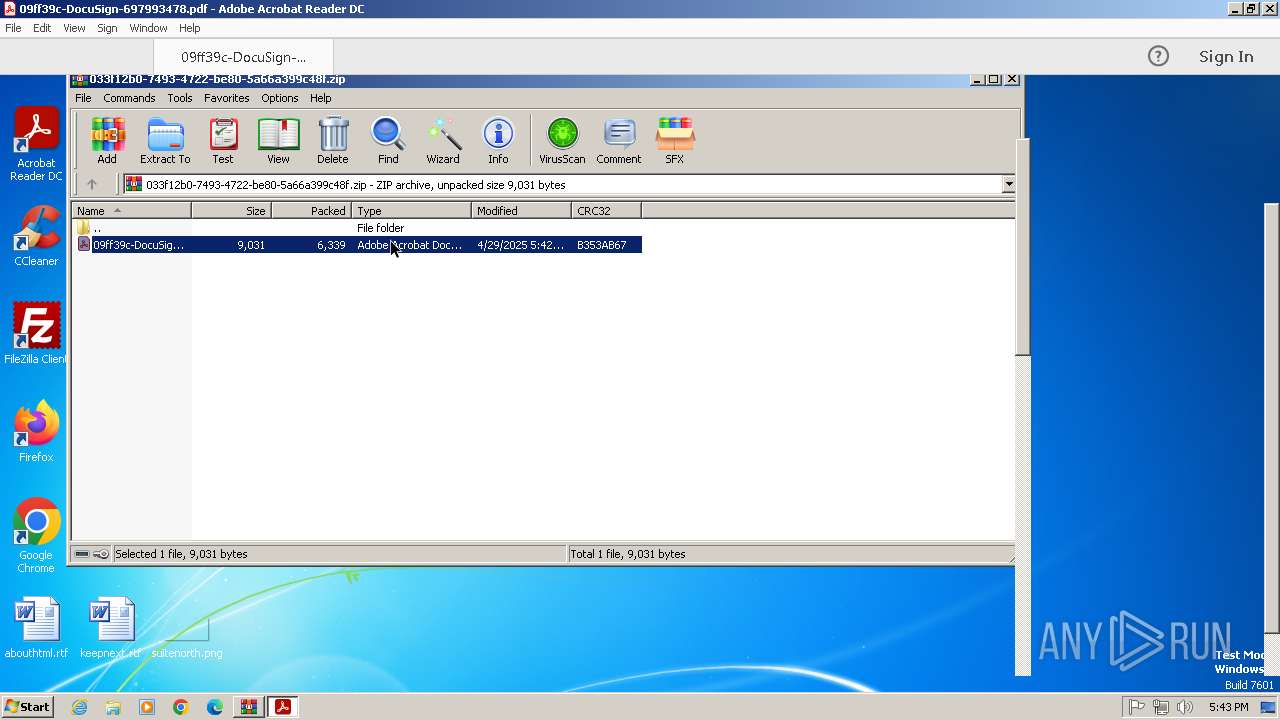Open WinRAR File menu
This screenshot has width=1280, height=720.
coord(83,98)
